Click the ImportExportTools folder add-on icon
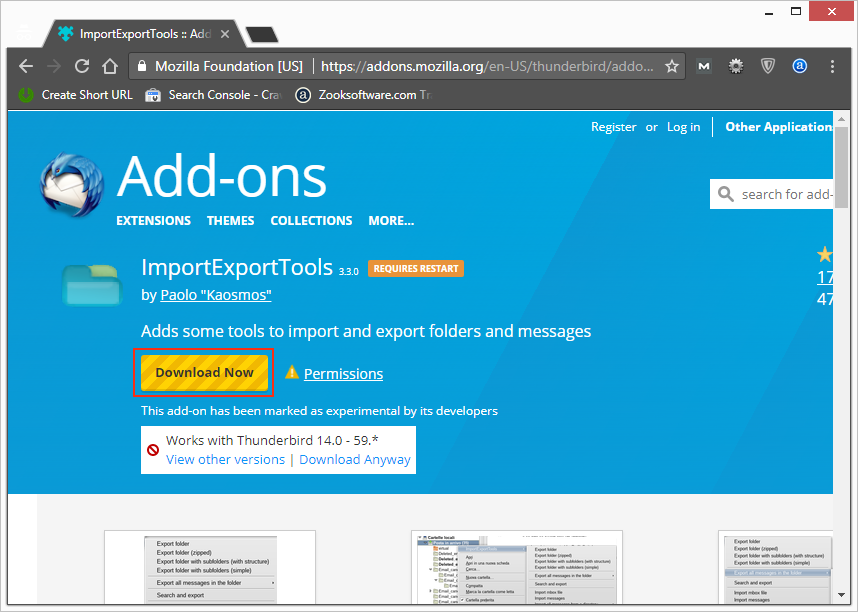The image size is (858, 612). (91, 284)
